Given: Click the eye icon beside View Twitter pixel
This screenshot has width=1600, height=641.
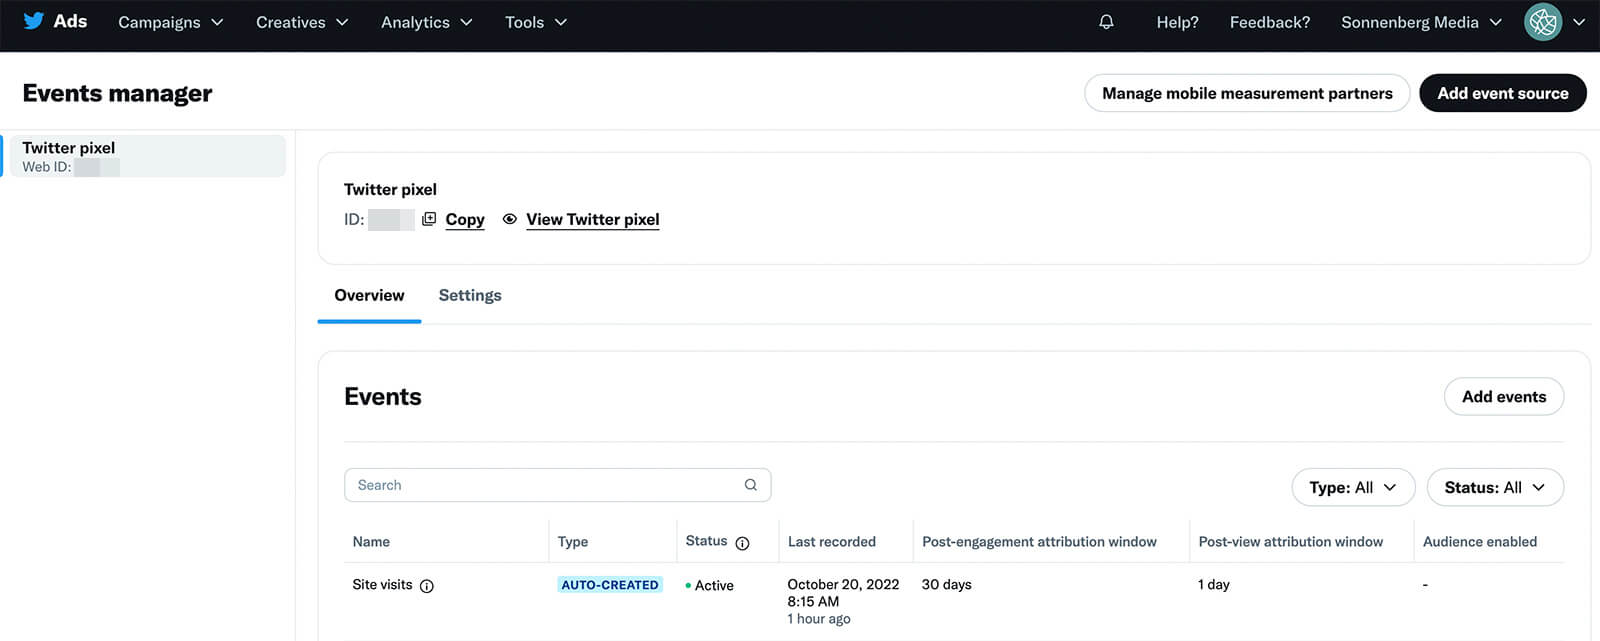Looking at the screenshot, I should 510,219.
